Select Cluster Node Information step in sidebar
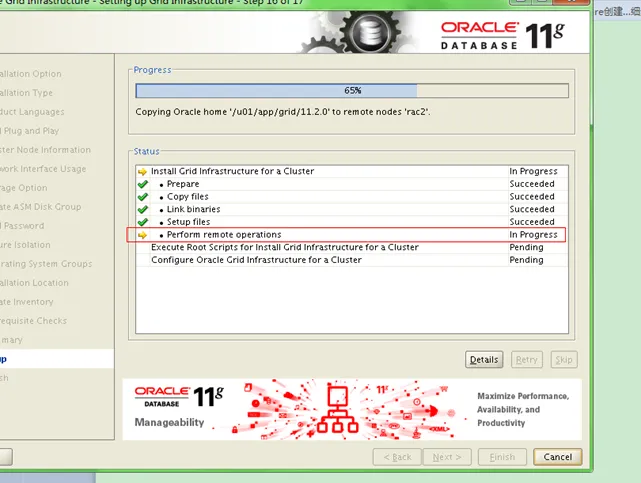This screenshot has height=483, width=641. pyautogui.click(x=45, y=150)
